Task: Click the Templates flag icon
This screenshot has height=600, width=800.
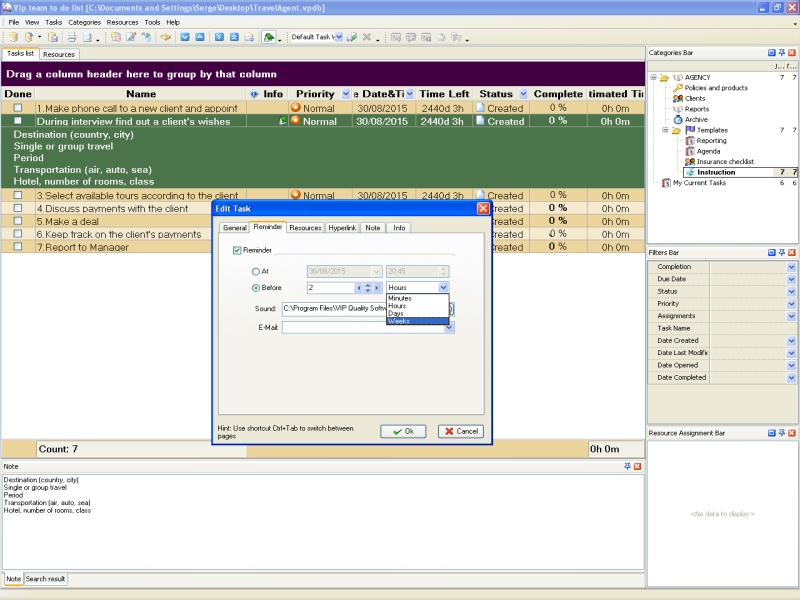Action: 689,130
